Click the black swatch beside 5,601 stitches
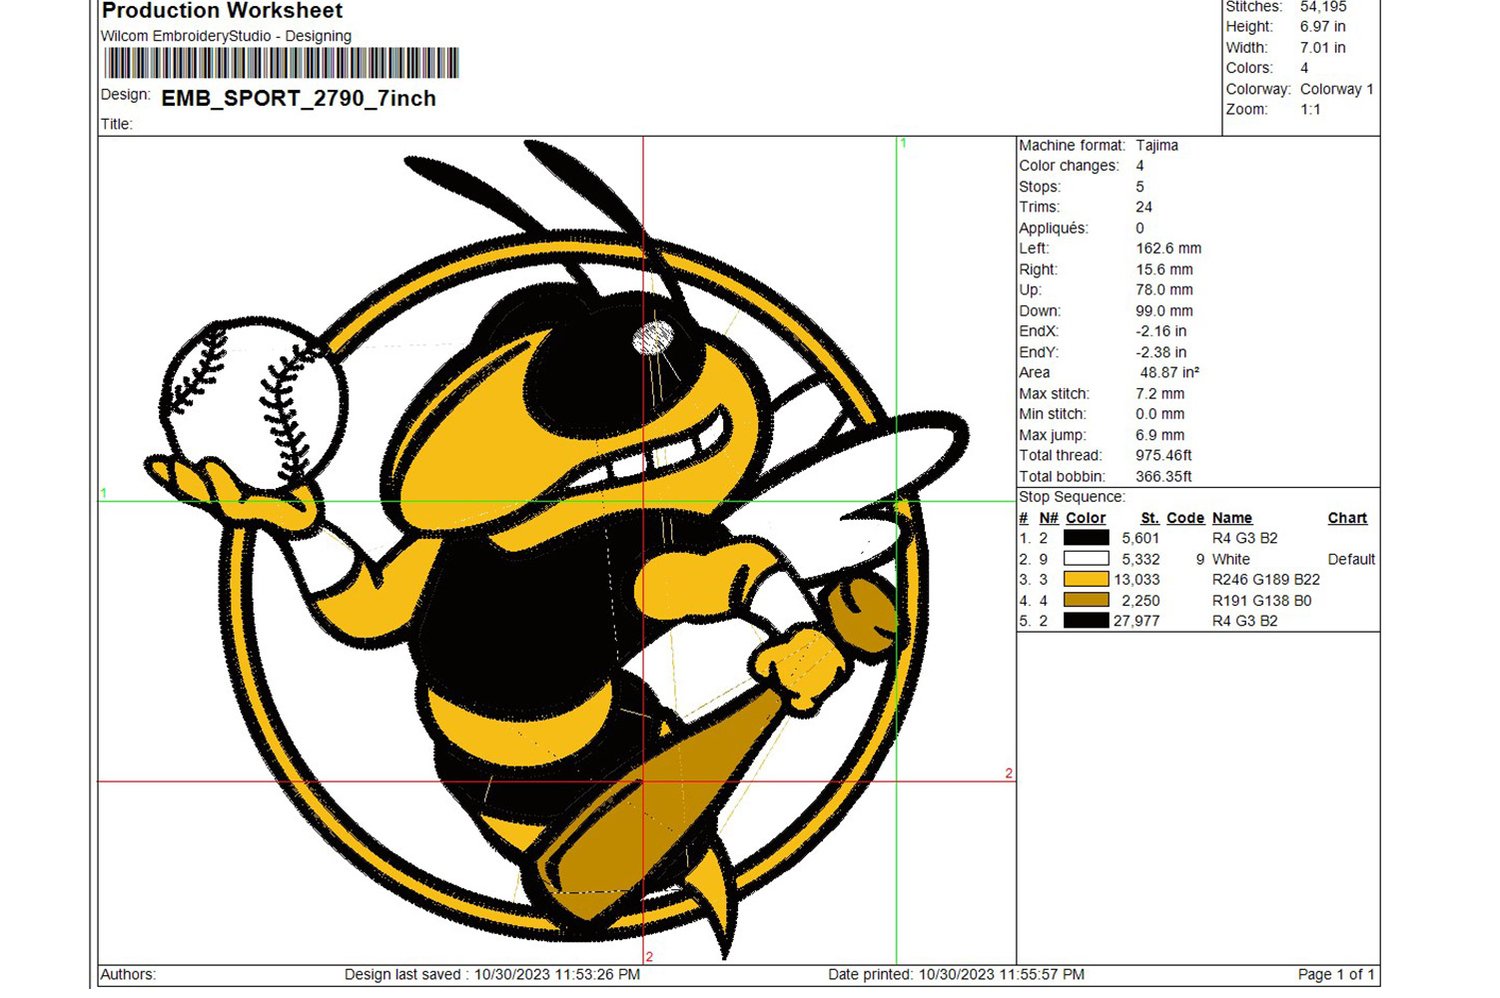 (x=1086, y=538)
